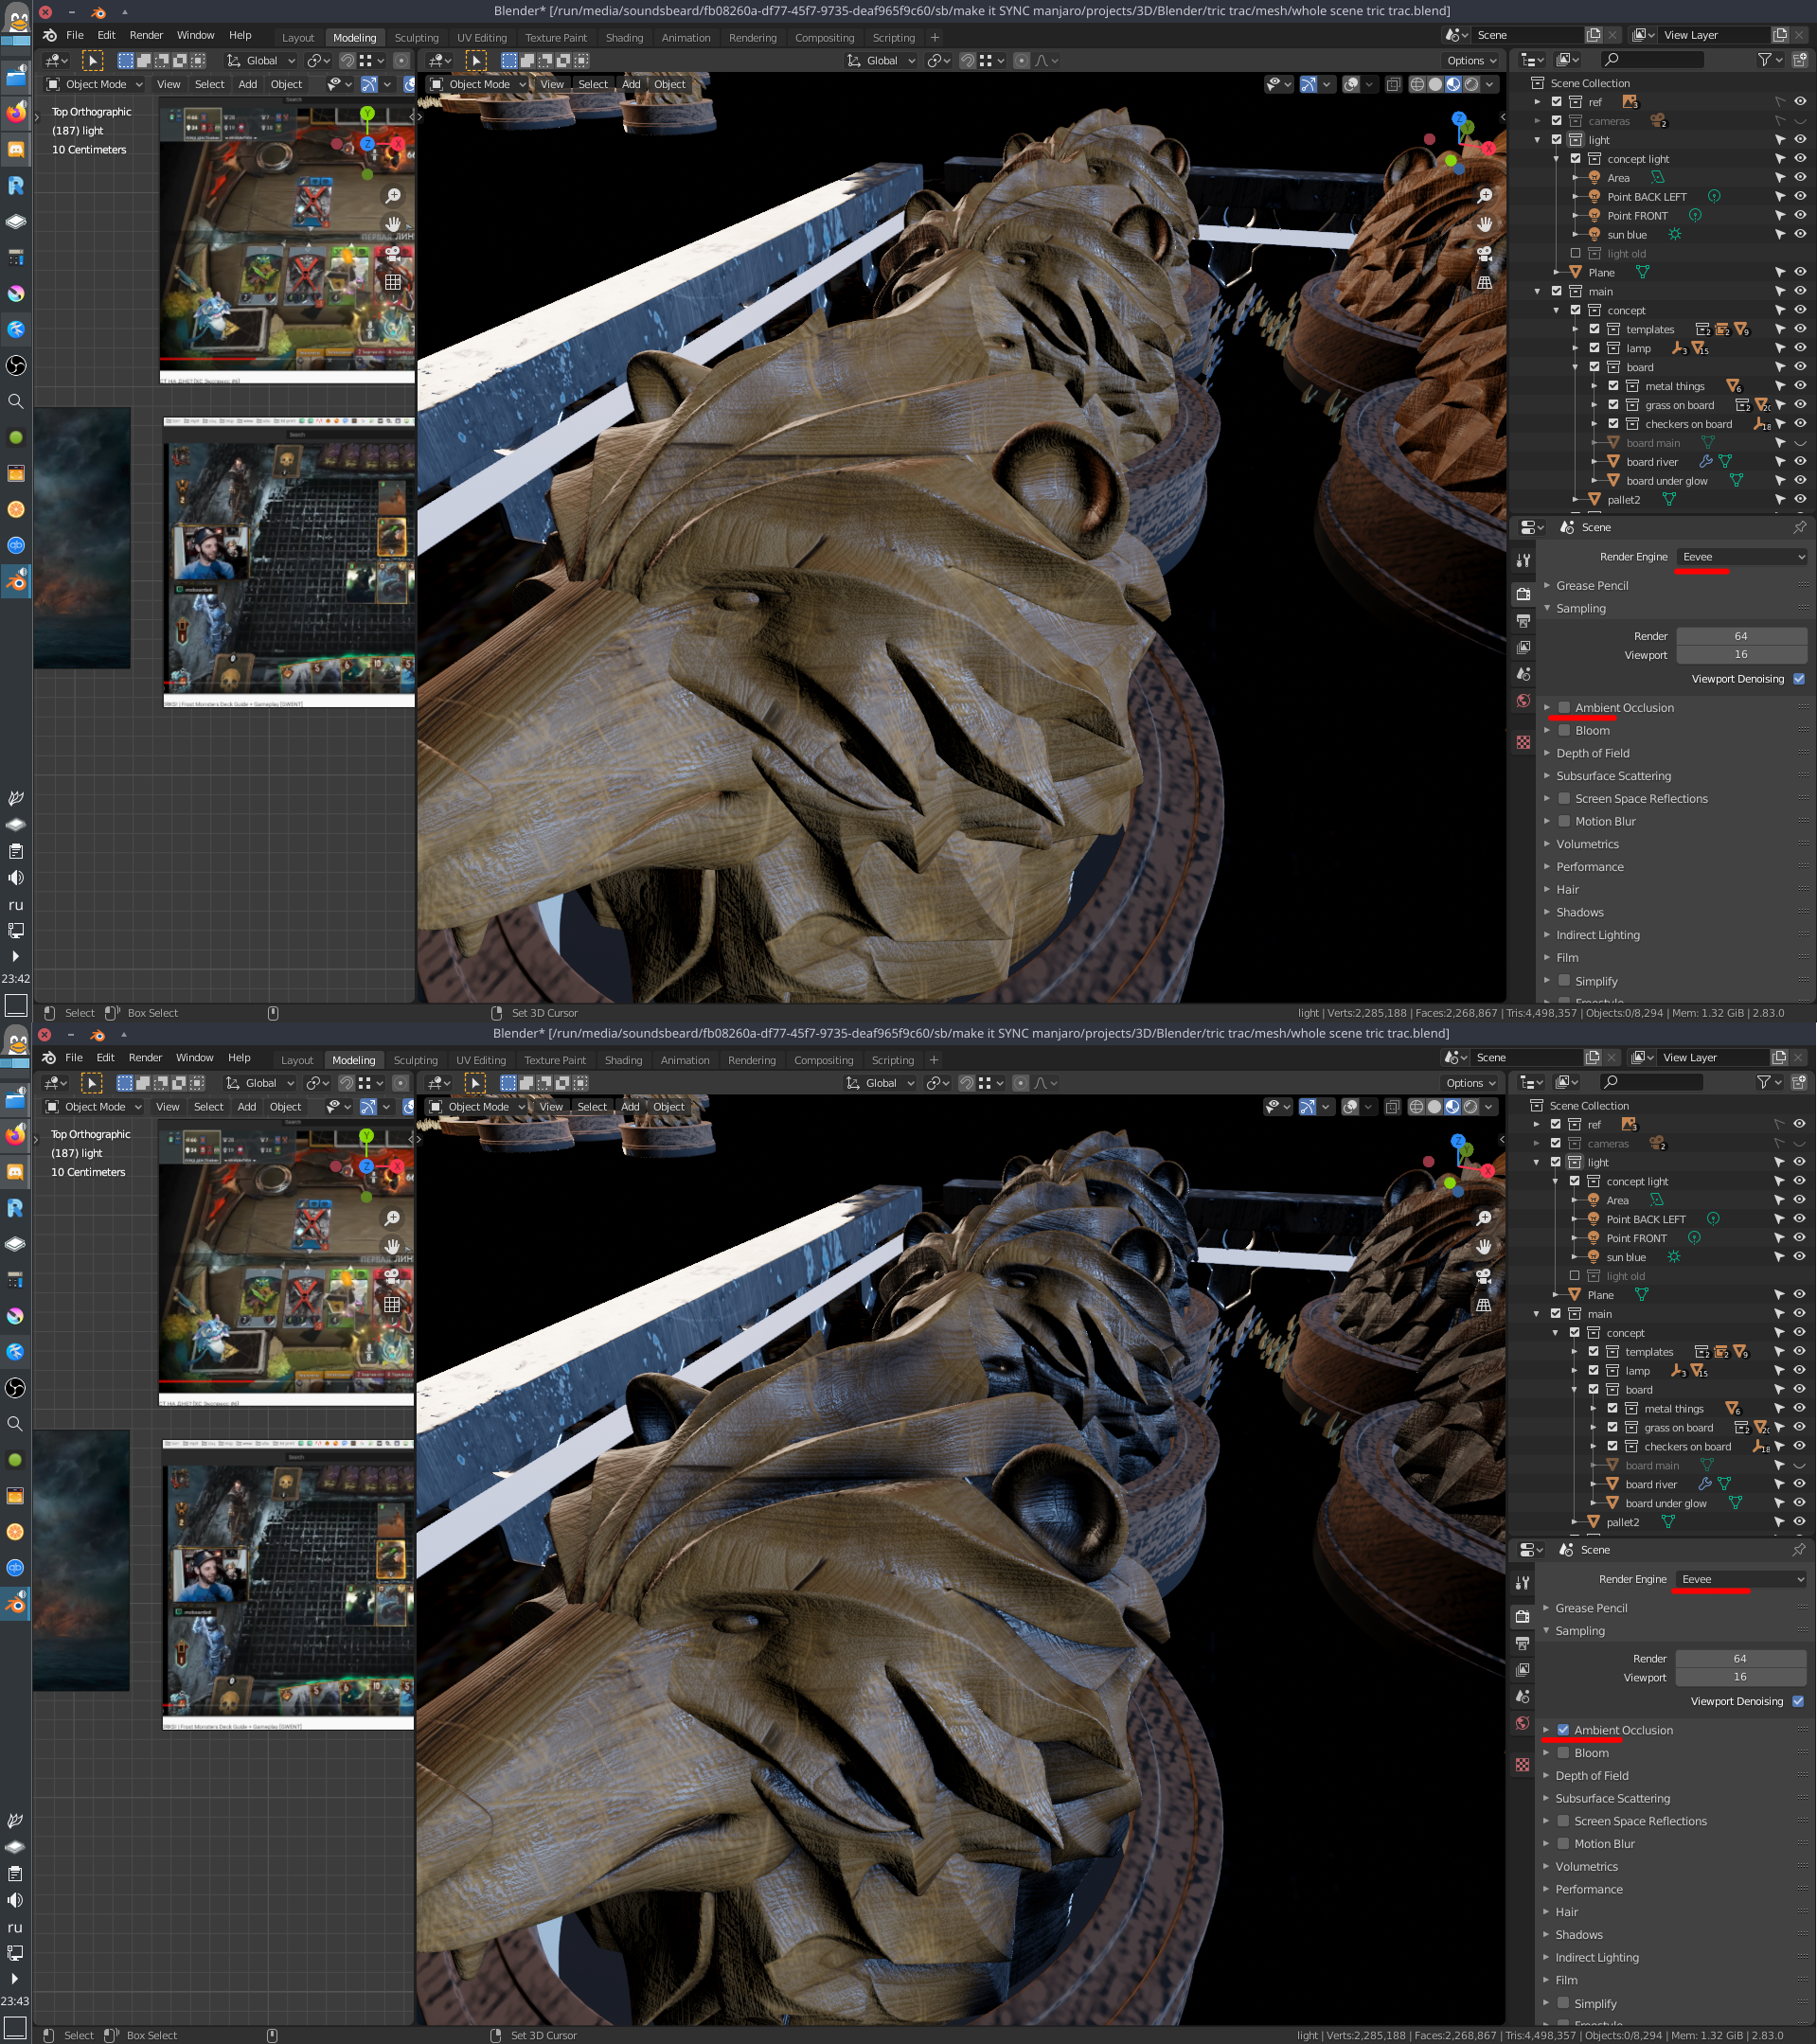The image size is (1817, 2044).
Task: Open View Layer properties tab in upper window
Action: click(1523, 647)
